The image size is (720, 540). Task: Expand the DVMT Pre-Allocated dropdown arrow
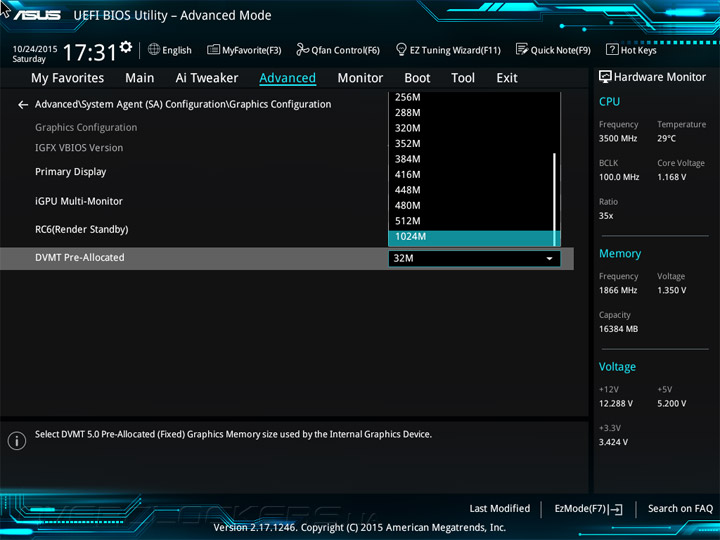pyautogui.click(x=549, y=259)
